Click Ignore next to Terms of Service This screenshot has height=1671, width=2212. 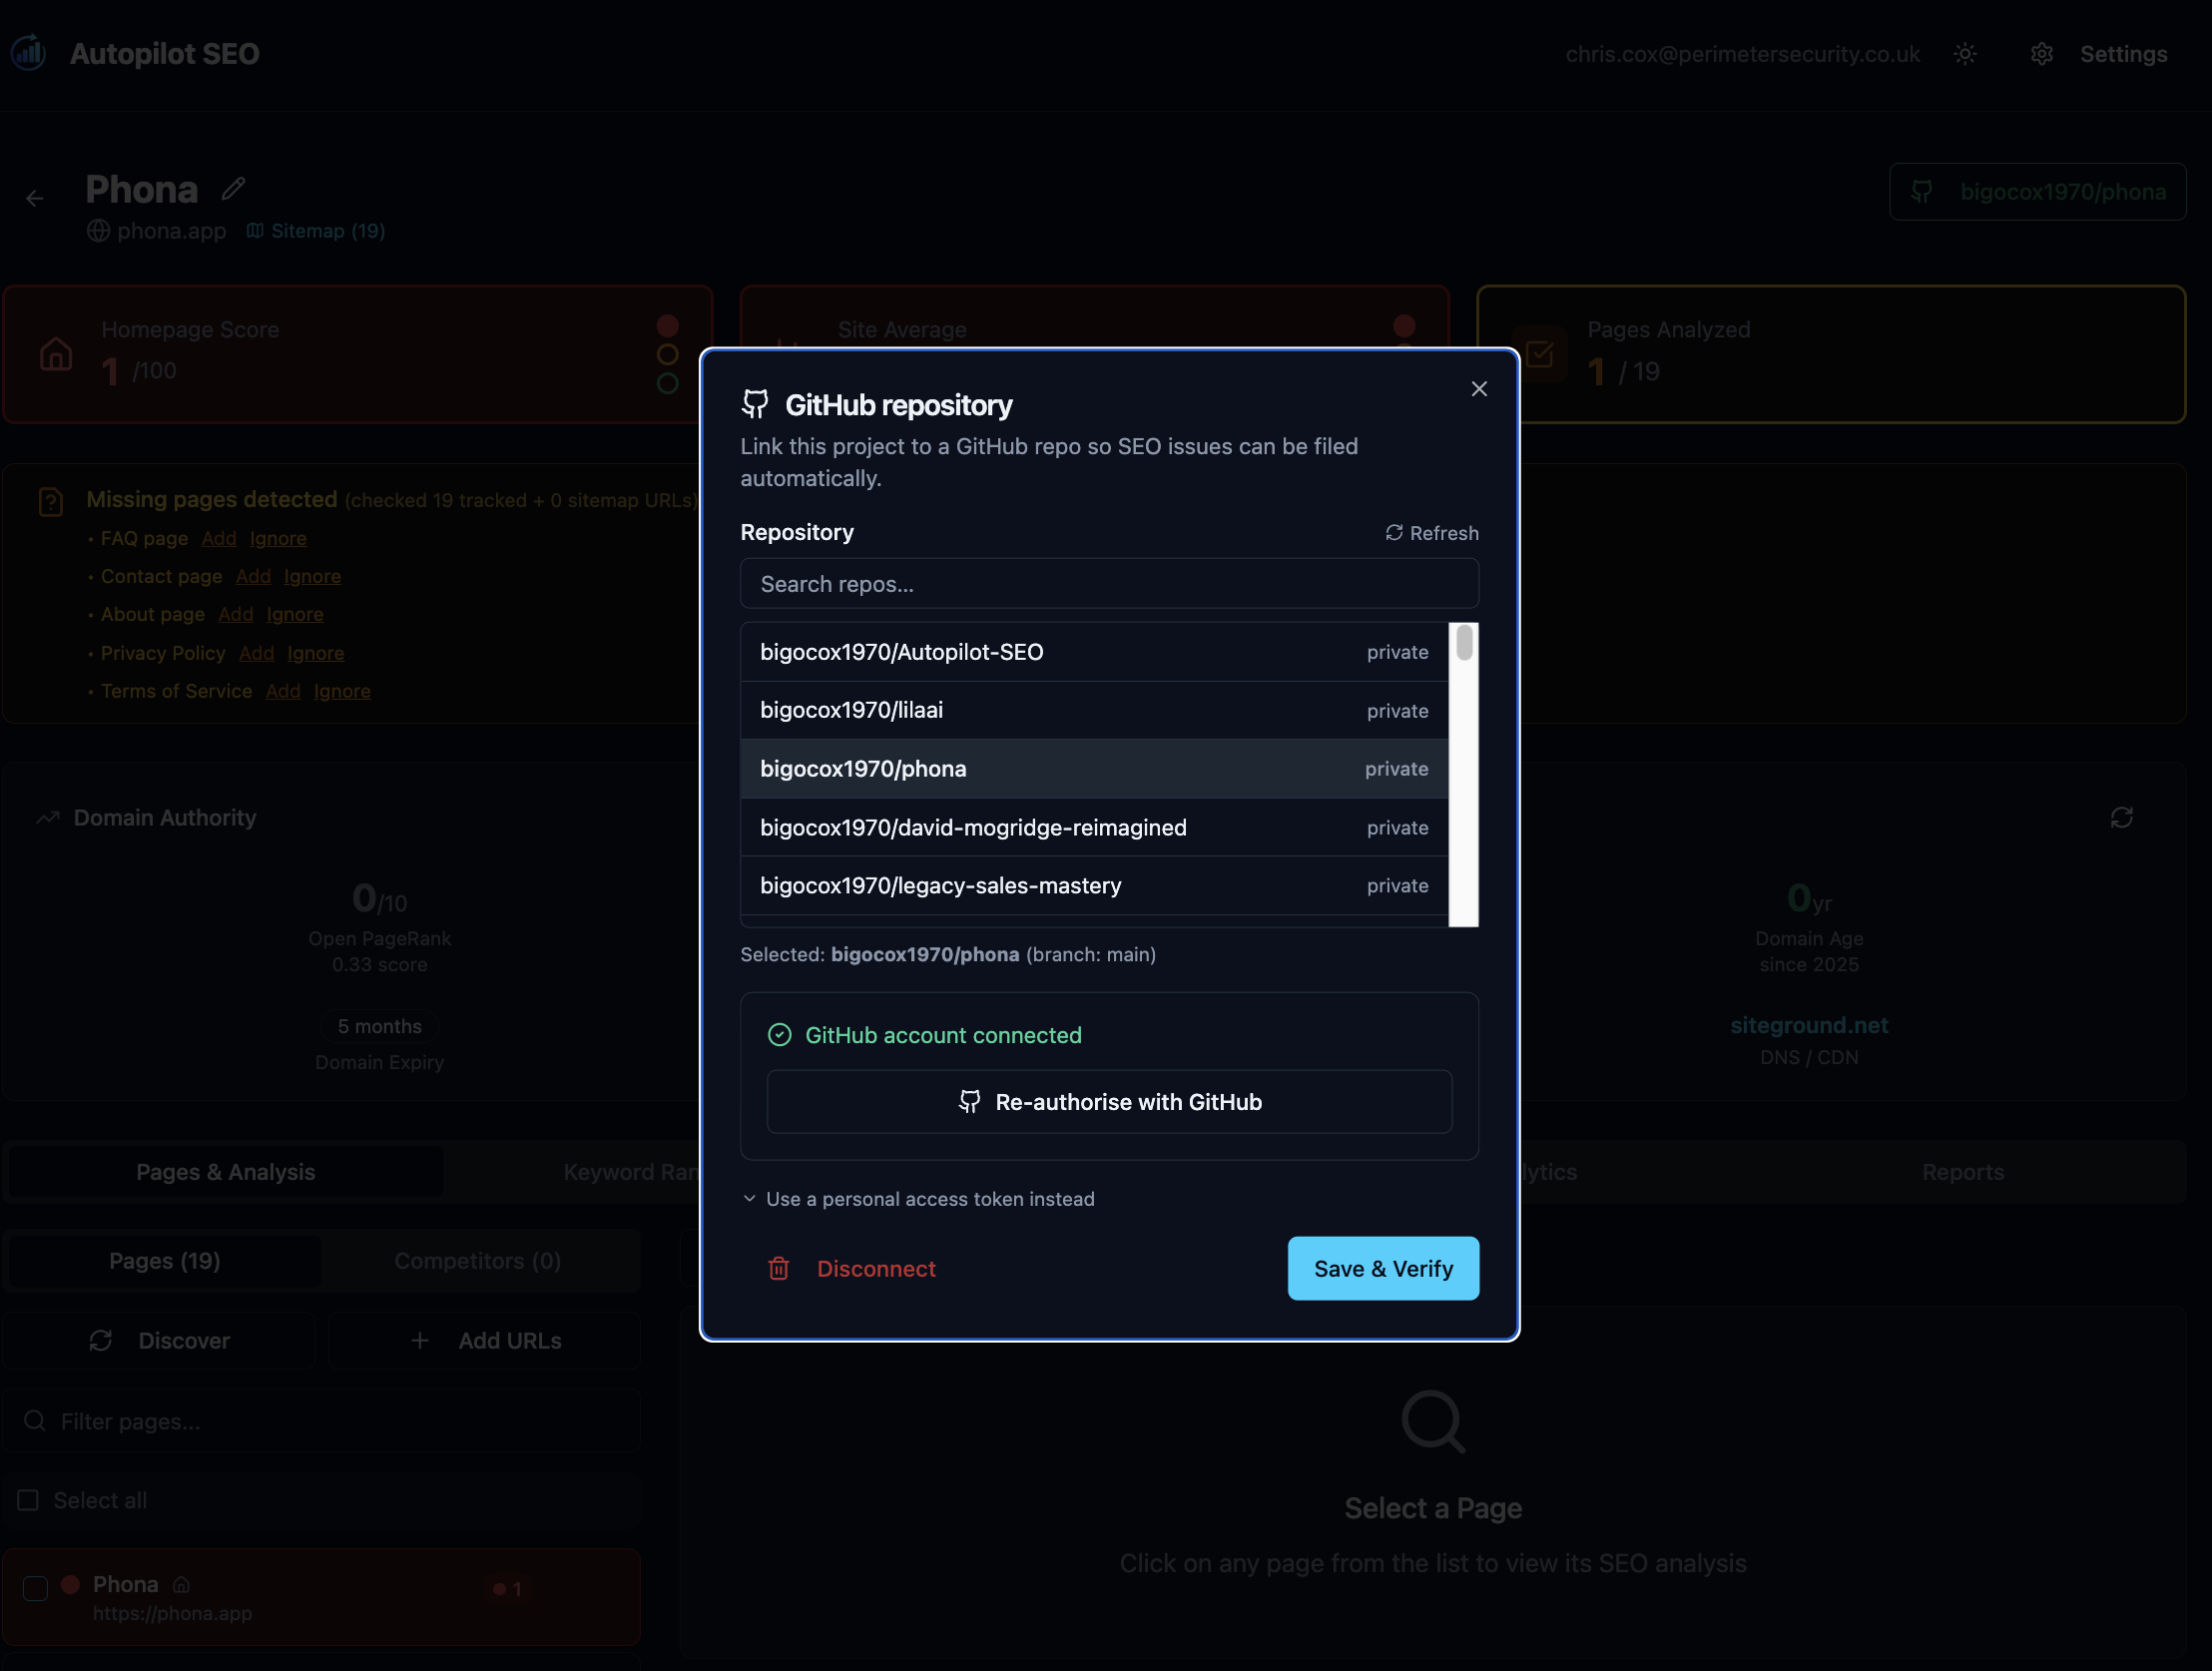pos(342,692)
